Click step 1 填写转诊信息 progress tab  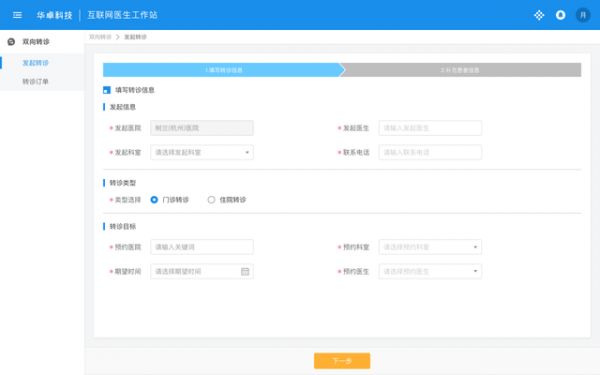[x=224, y=70]
